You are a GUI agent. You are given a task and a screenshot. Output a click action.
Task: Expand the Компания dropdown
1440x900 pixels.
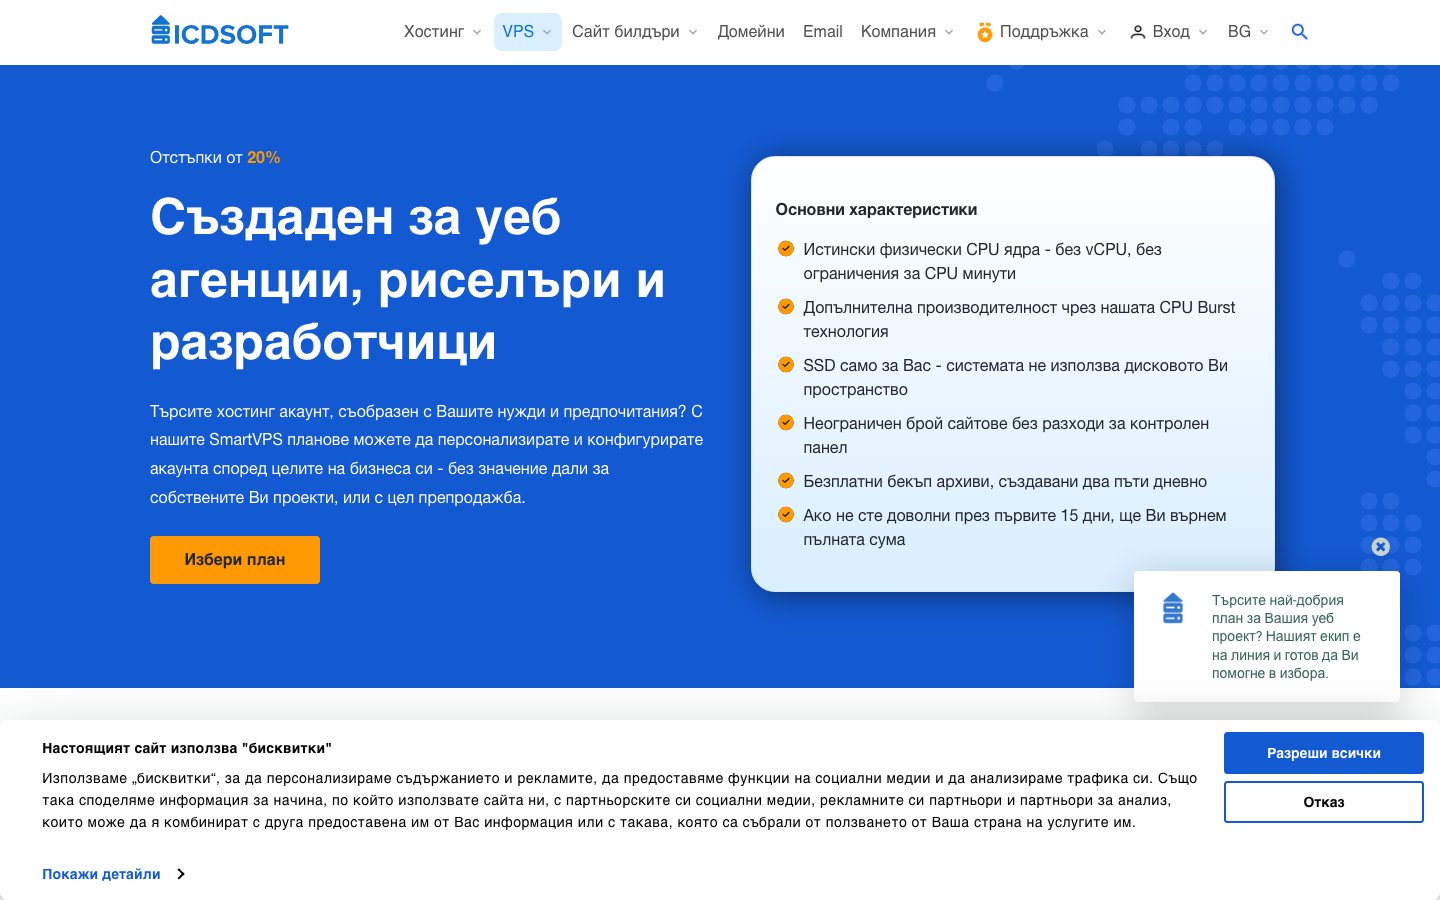907,32
